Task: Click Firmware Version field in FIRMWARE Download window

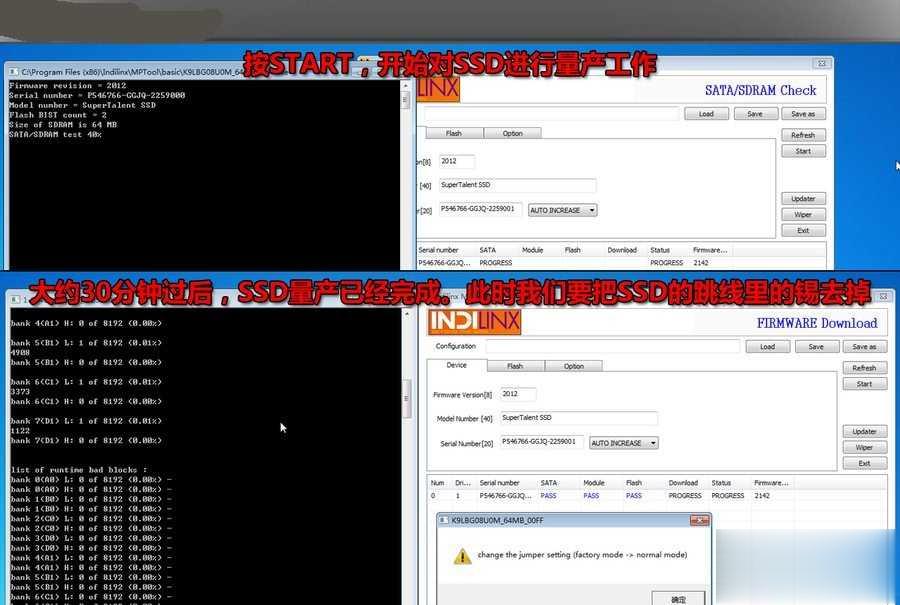Action: [518, 394]
